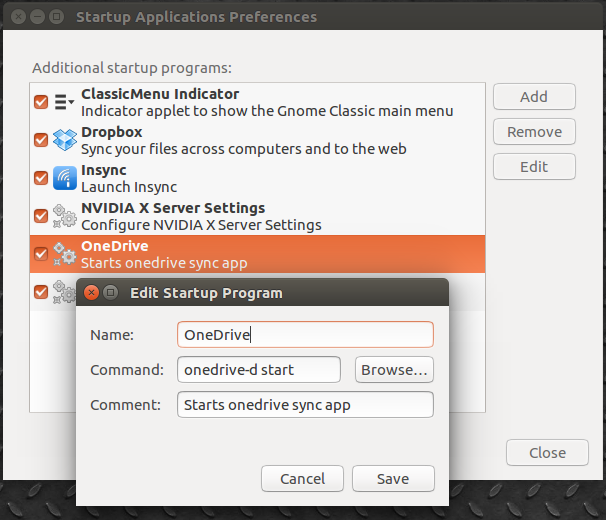Uncheck the ClassicMenu Indicator checkbox
606x520 pixels.
(41, 102)
